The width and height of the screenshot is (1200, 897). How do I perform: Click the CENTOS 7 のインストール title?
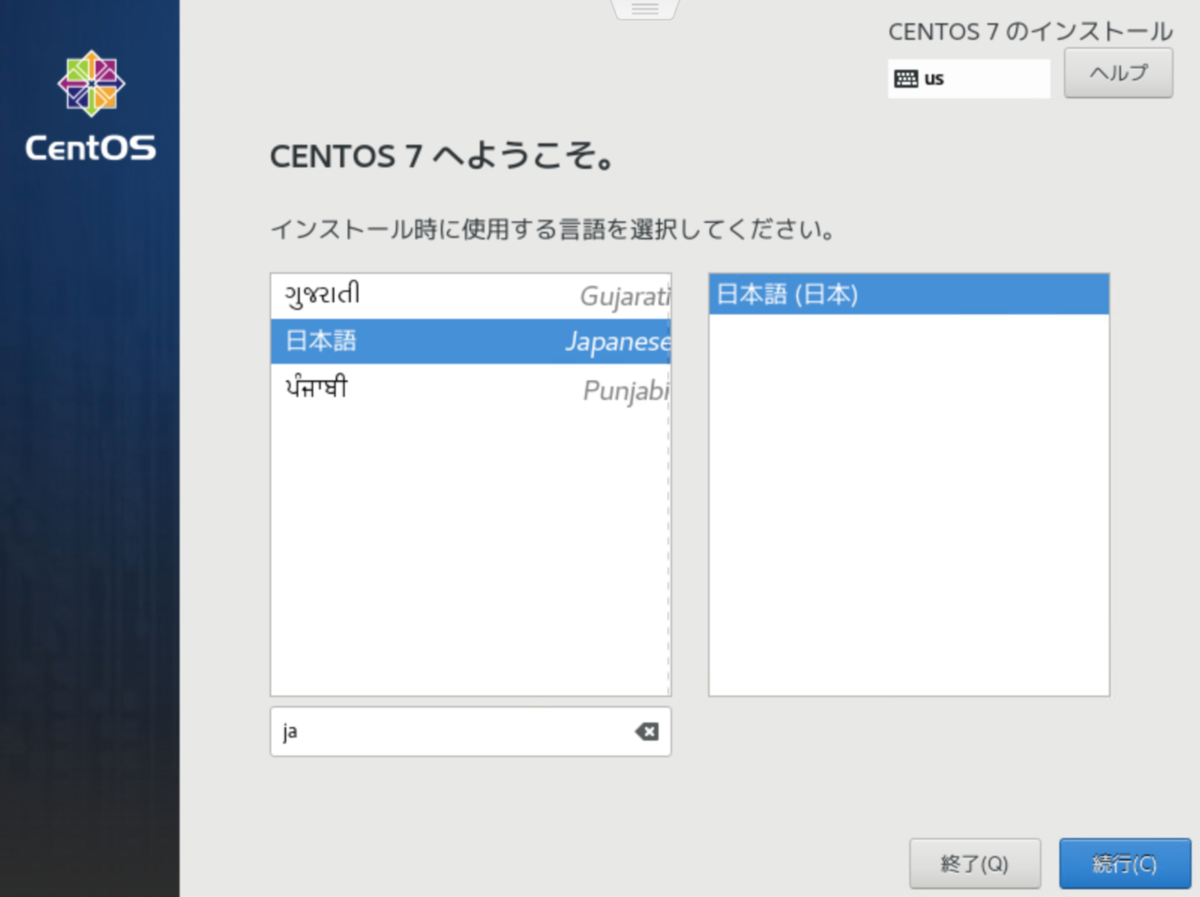click(1030, 32)
